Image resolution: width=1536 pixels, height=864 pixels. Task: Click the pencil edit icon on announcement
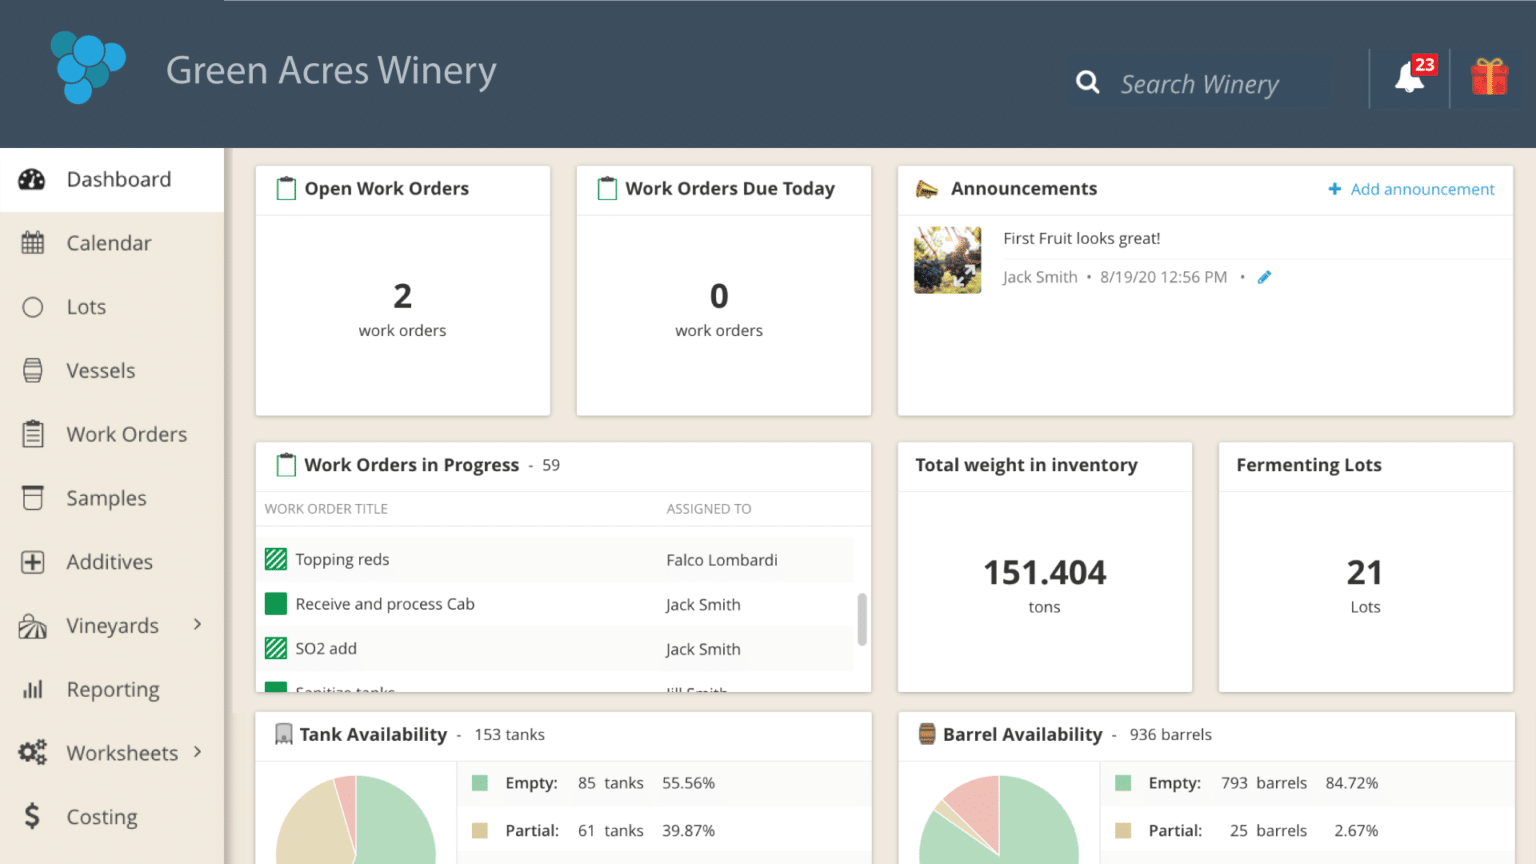pos(1264,278)
